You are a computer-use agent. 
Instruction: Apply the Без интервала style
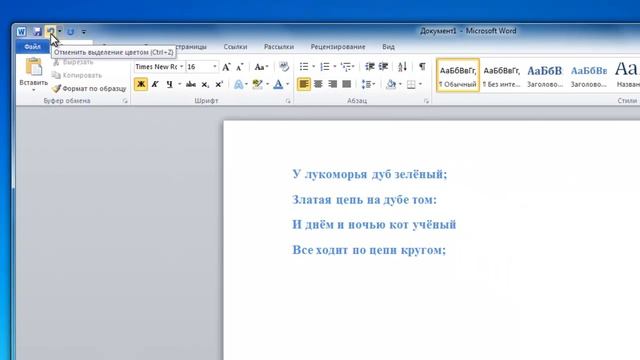pos(502,76)
